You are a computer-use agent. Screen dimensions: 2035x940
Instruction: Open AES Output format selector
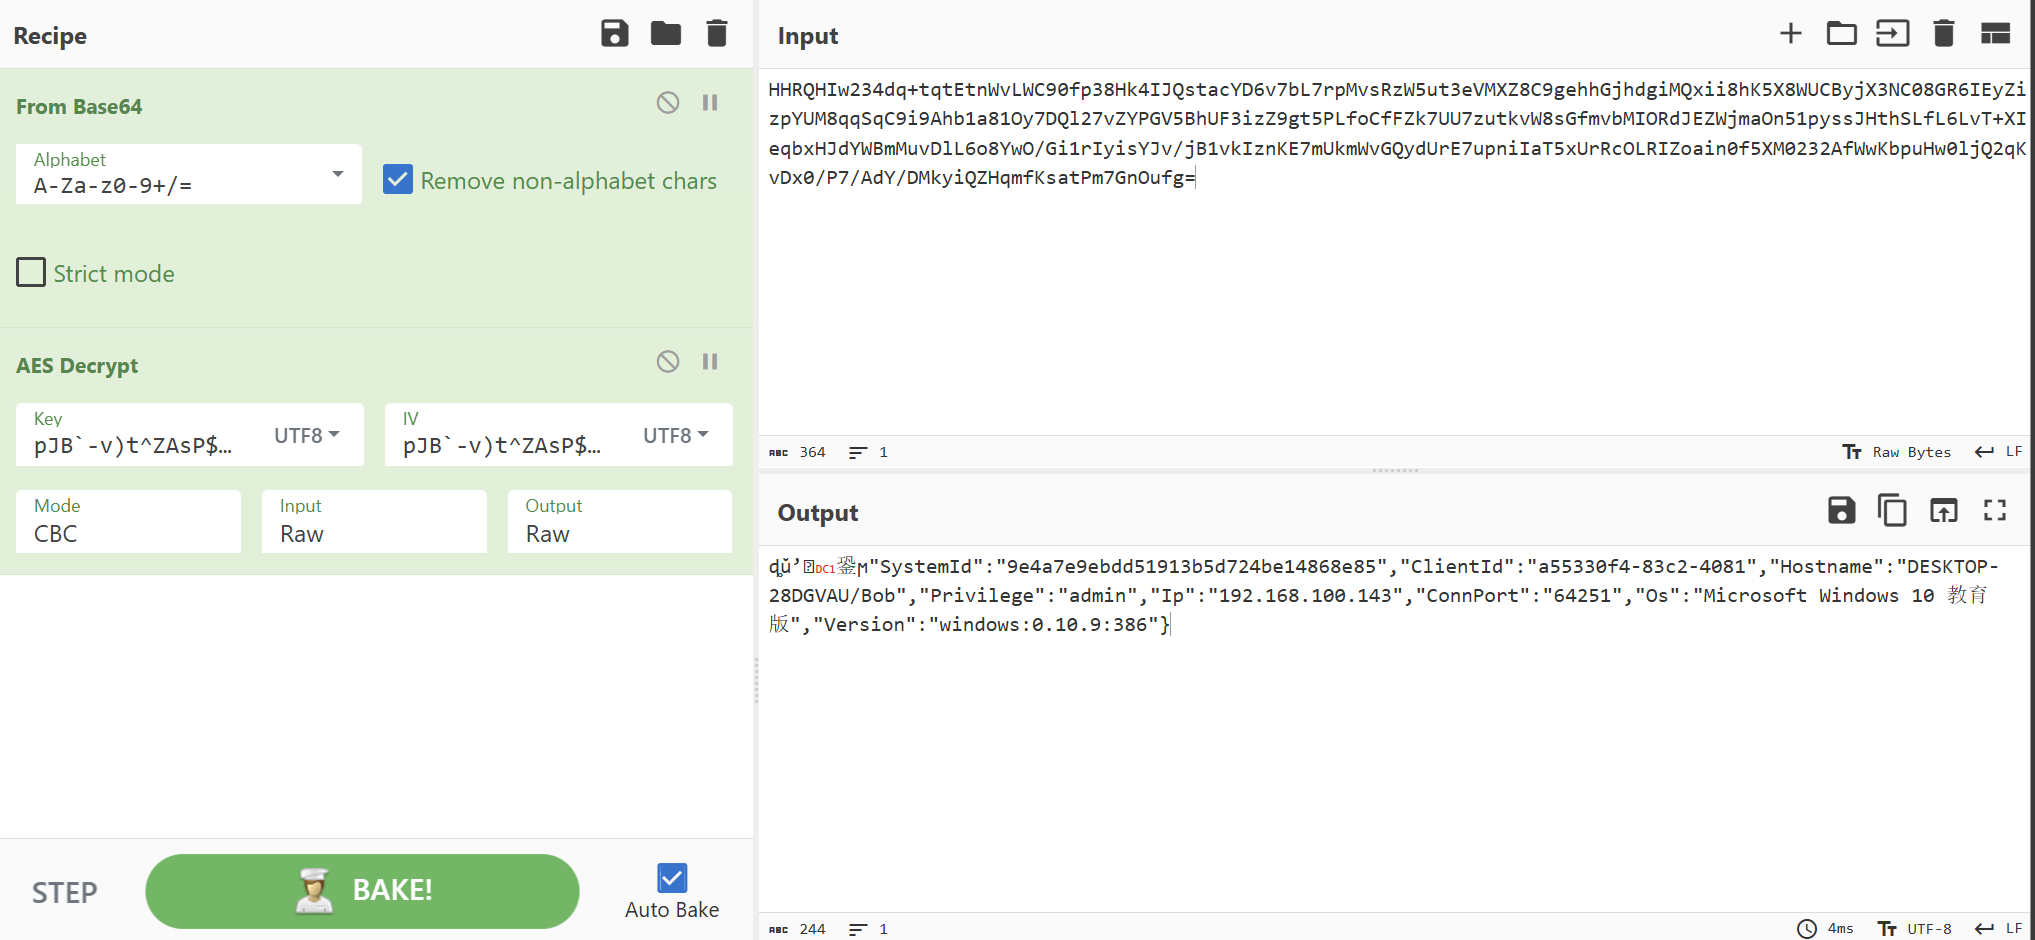(x=620, y=521)
